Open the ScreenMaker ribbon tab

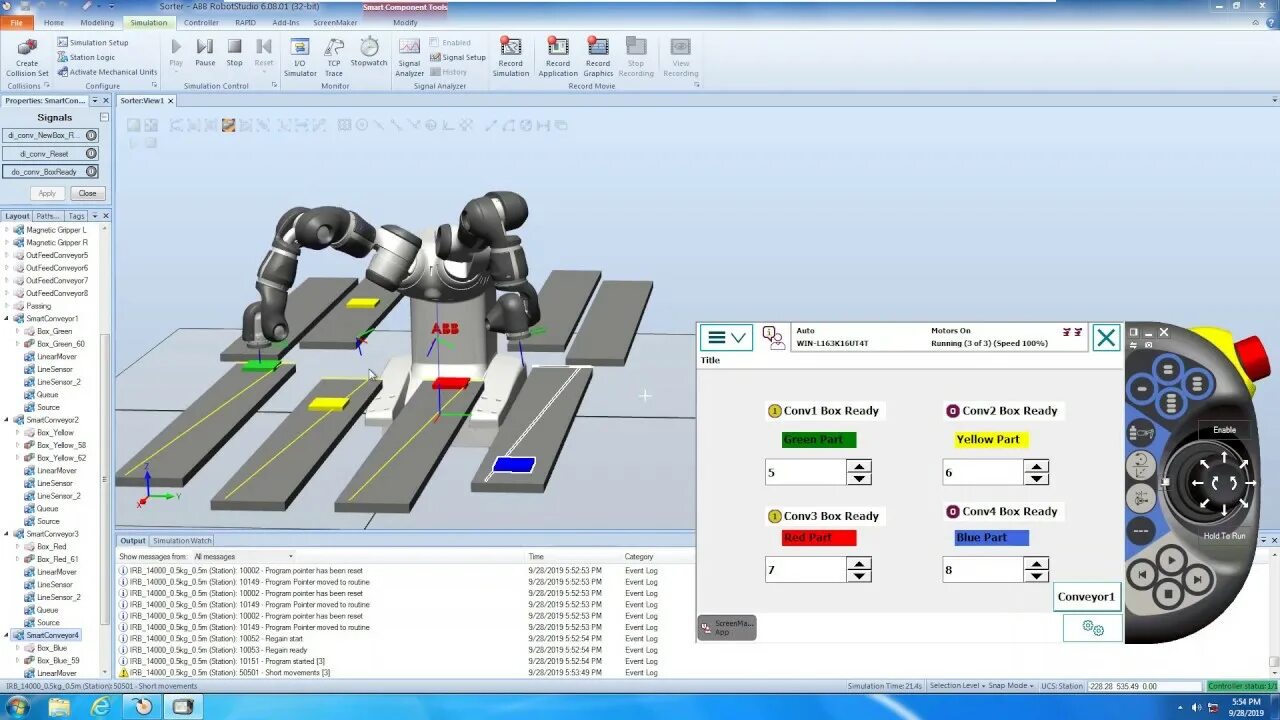[x=335, y=22]
